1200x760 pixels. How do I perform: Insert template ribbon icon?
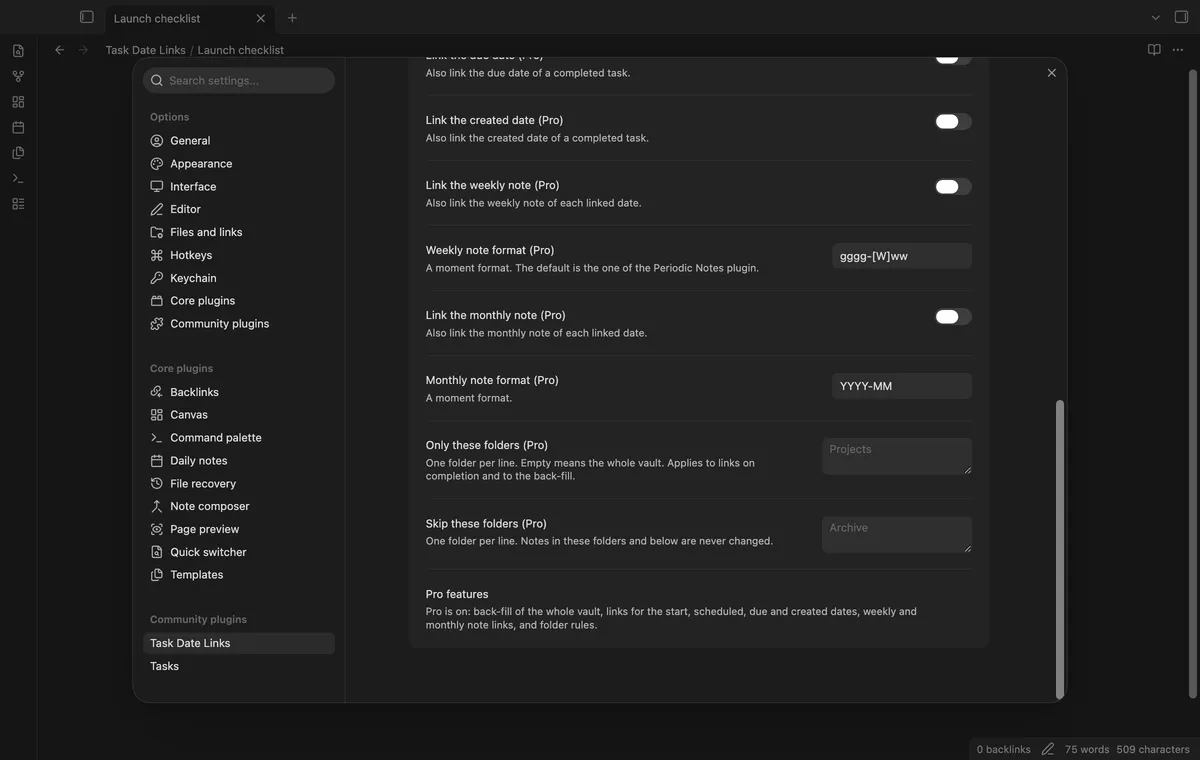click(x=18, y=153)
